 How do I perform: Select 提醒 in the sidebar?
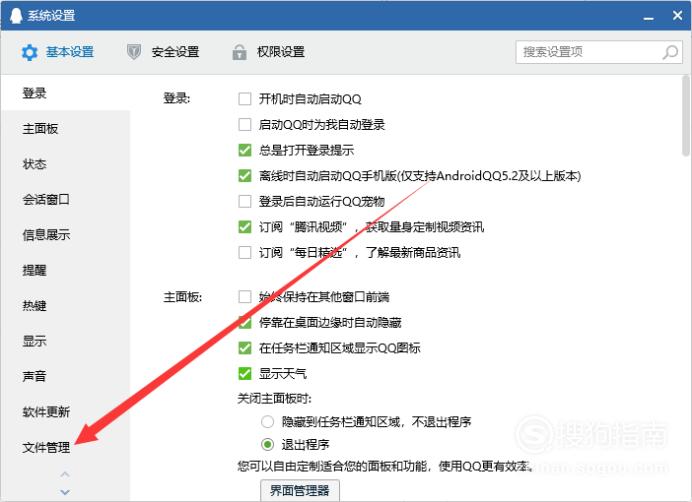[66, 270]
